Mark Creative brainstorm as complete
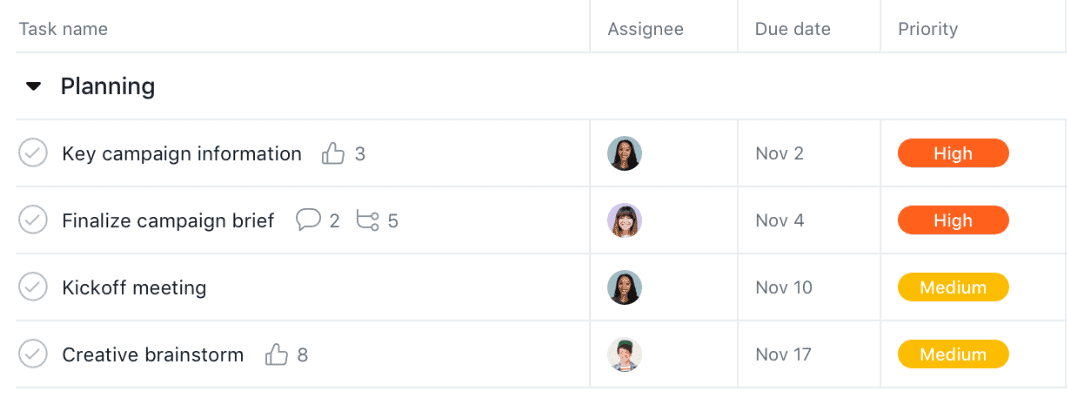The image size is (1067, 396). click(x=33, y=354)
